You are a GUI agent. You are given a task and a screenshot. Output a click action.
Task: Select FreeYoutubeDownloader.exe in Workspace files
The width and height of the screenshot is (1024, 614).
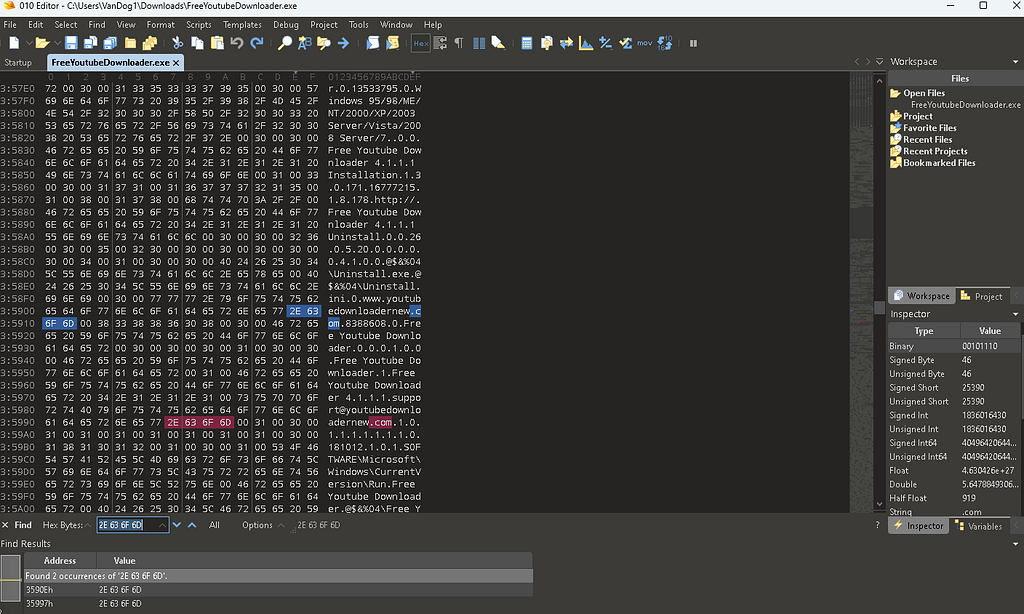click(x=965, y=105)
